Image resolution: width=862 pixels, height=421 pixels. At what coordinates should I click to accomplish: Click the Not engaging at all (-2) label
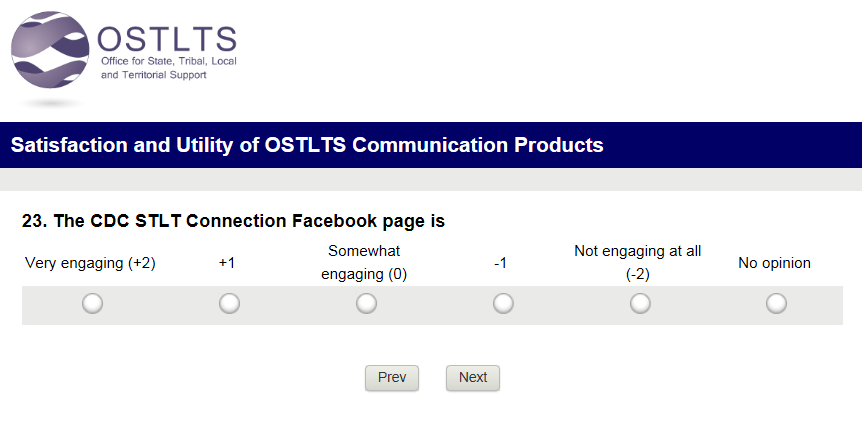638,263
